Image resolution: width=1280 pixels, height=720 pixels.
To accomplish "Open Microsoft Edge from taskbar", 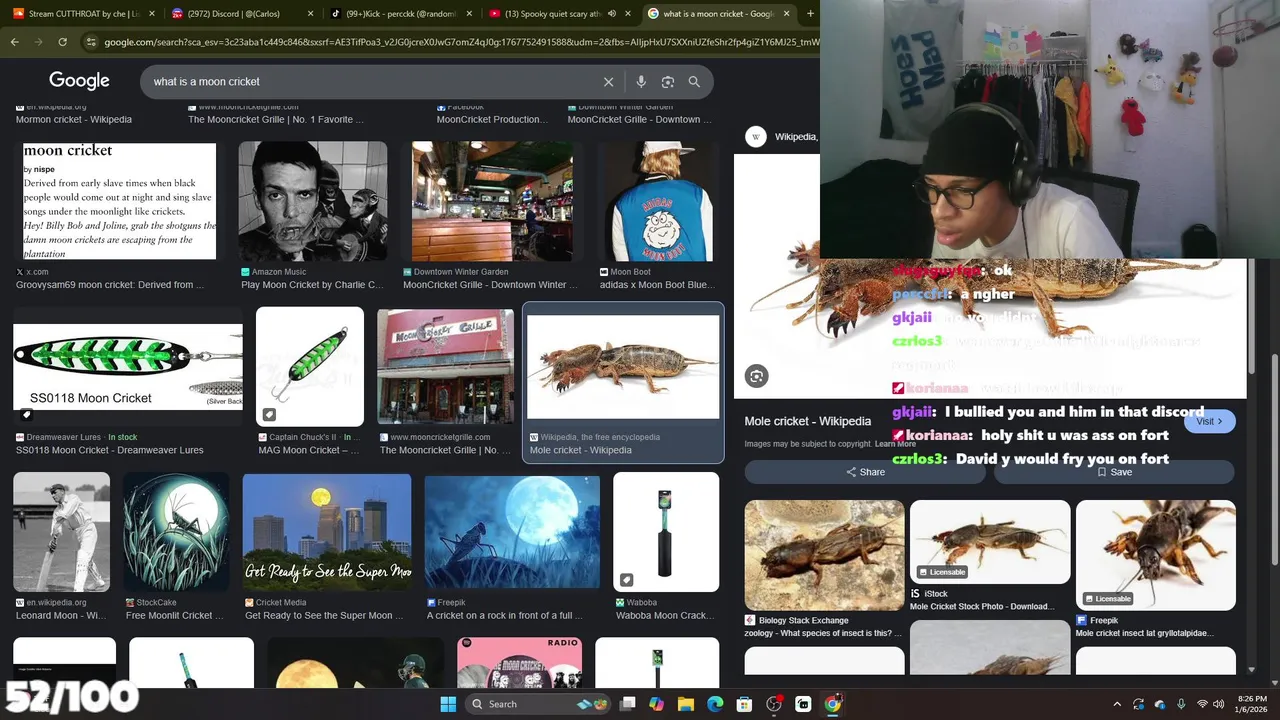I will [x=715, y=704].
